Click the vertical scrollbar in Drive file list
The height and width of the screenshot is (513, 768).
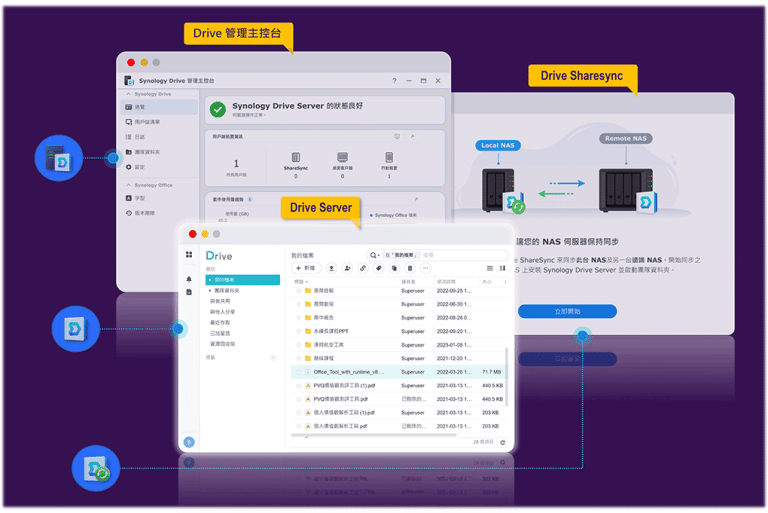(x=506, y=377)
